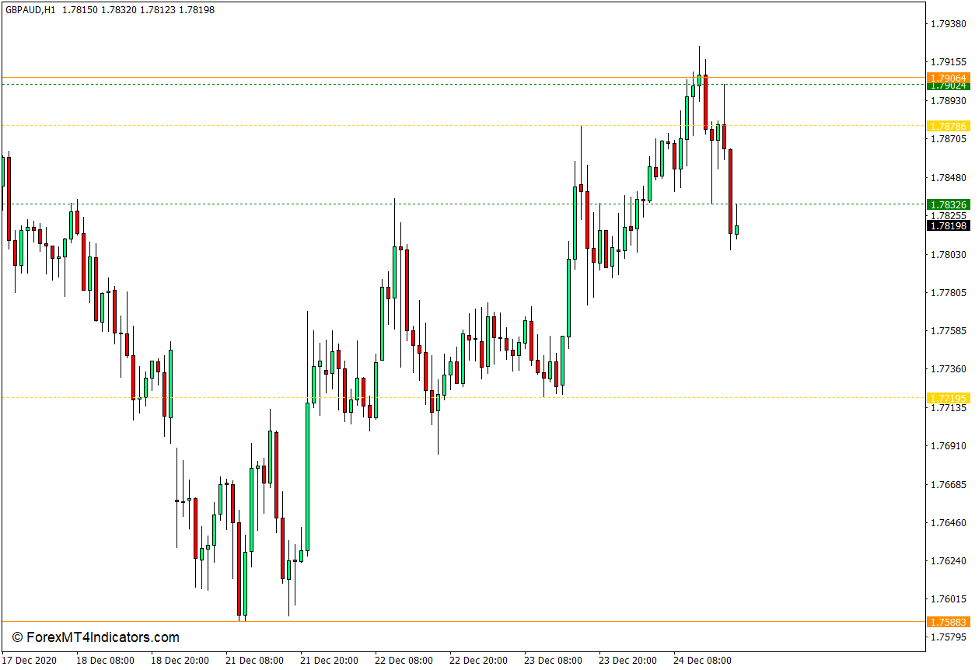Open the ForexMT4Indicators.com watermark link

(96, 637)
